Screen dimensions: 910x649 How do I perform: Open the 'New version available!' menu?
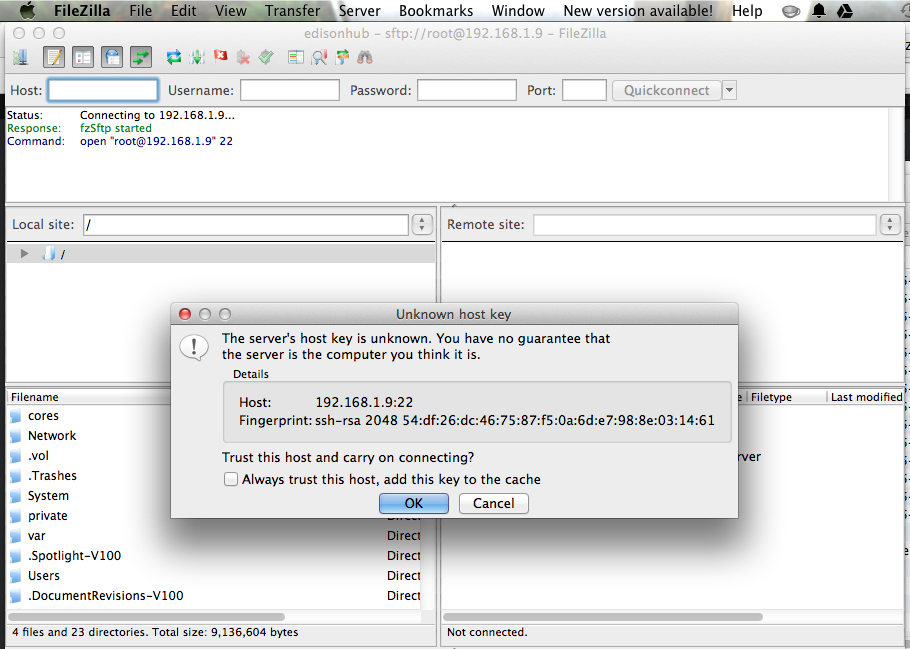[638, 10]
